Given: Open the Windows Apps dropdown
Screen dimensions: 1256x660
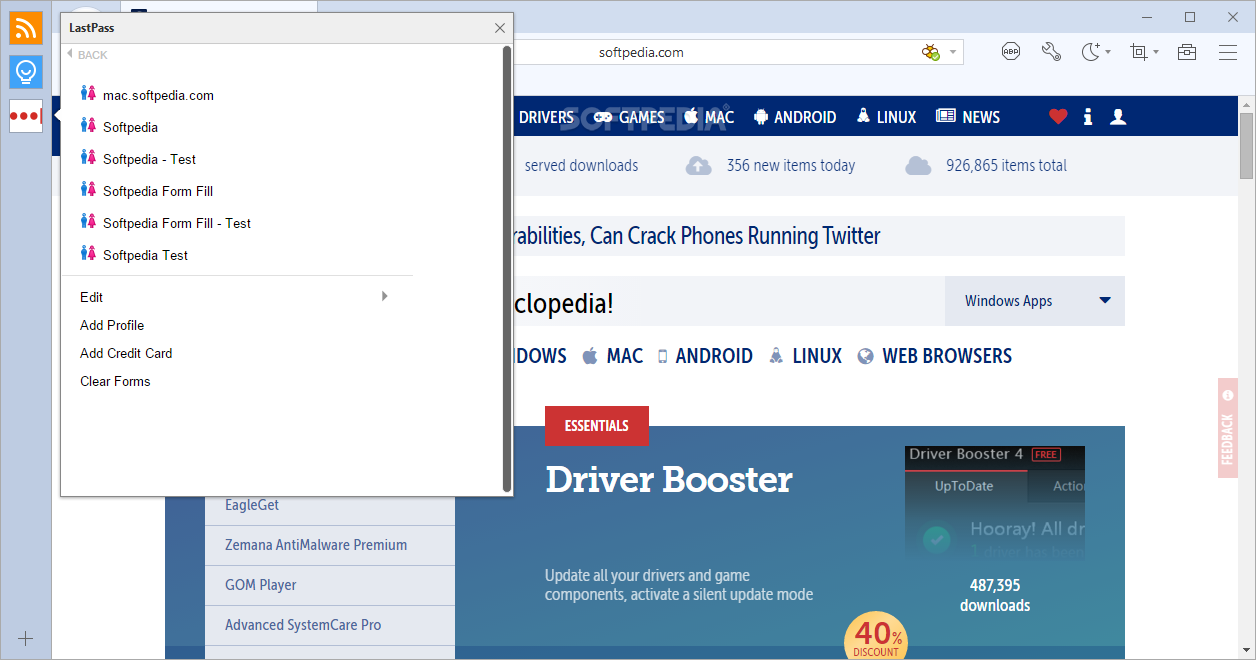Looking at the screenshot, I should [1035, 301].
